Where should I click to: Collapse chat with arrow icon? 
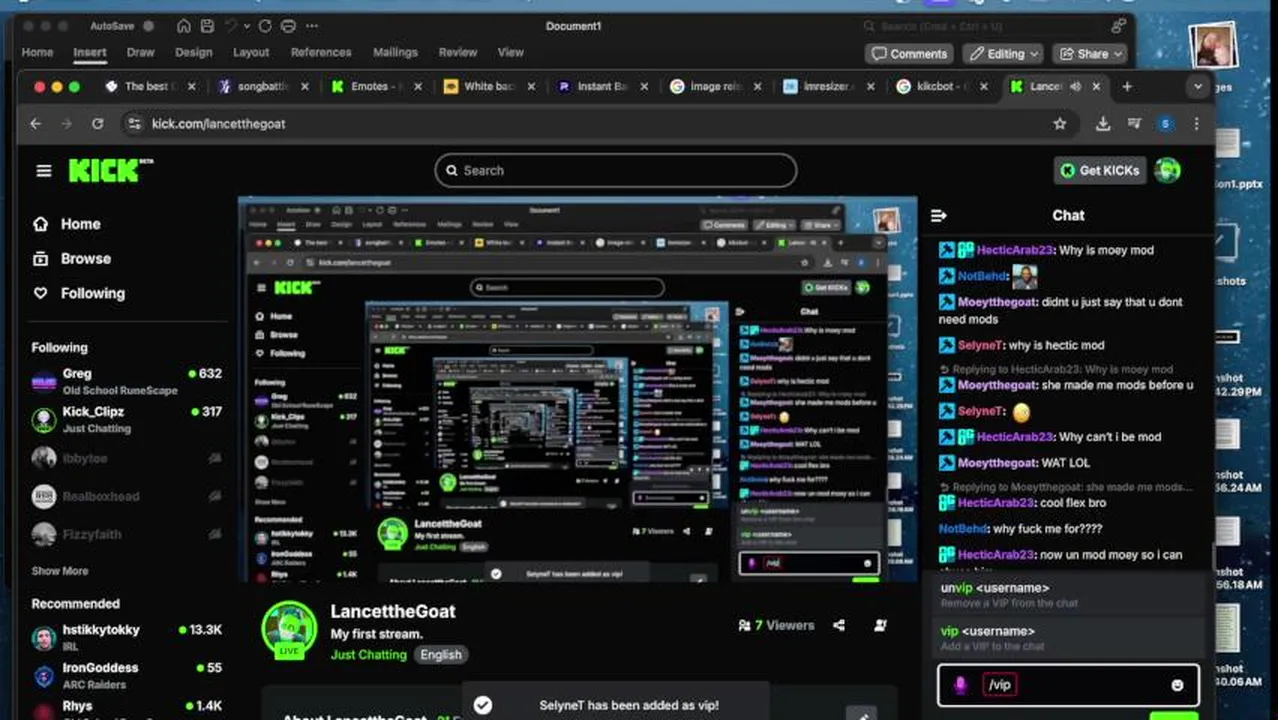click(938, 215)
